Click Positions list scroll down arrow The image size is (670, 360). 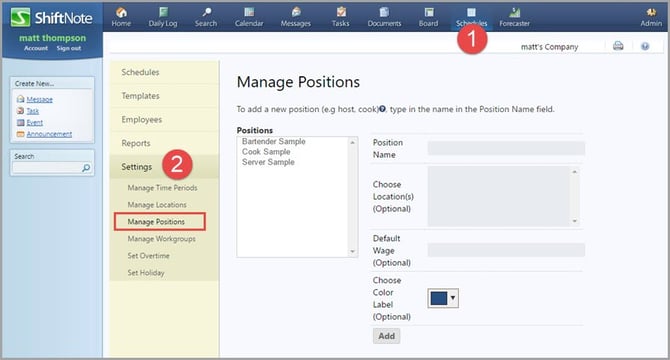click(x=353, y=252)
